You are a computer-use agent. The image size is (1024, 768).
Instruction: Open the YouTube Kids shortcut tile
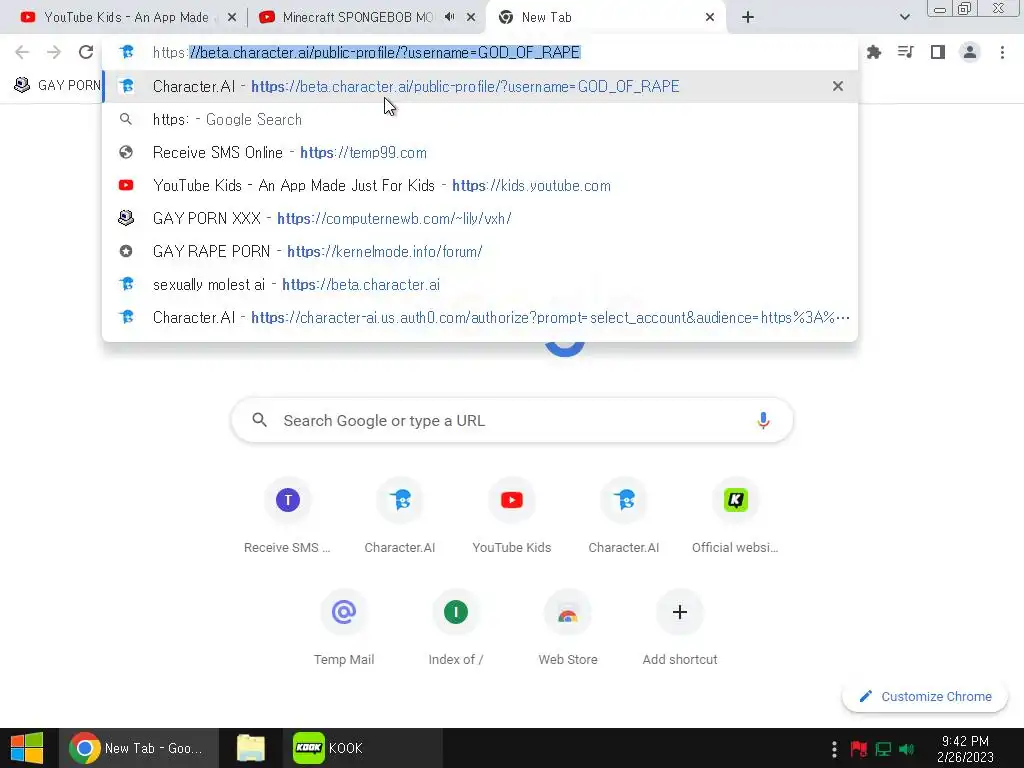pos(511,516)
